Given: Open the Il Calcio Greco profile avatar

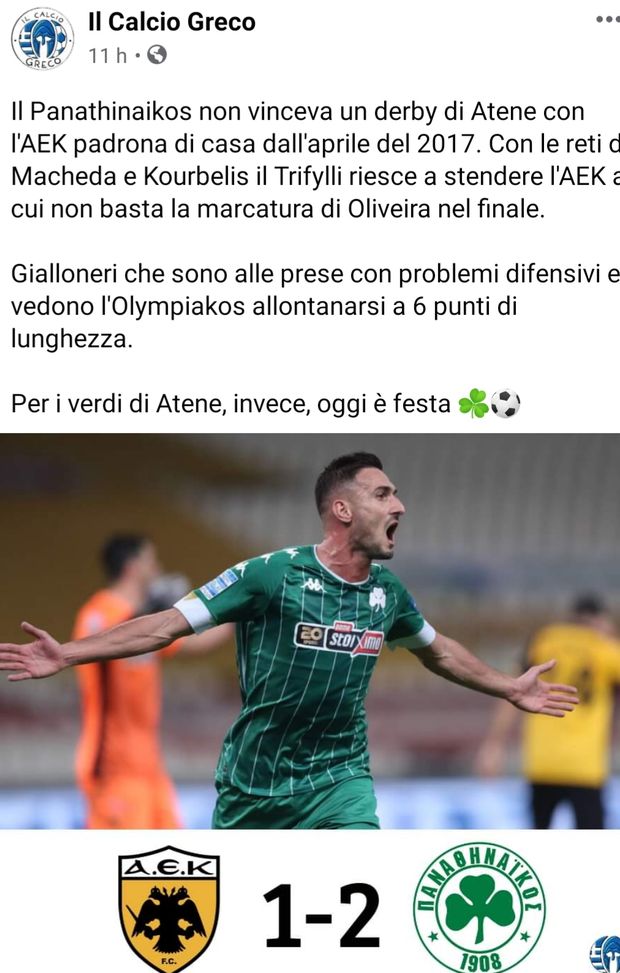Looking at the screenshot, I should point(42,39).
